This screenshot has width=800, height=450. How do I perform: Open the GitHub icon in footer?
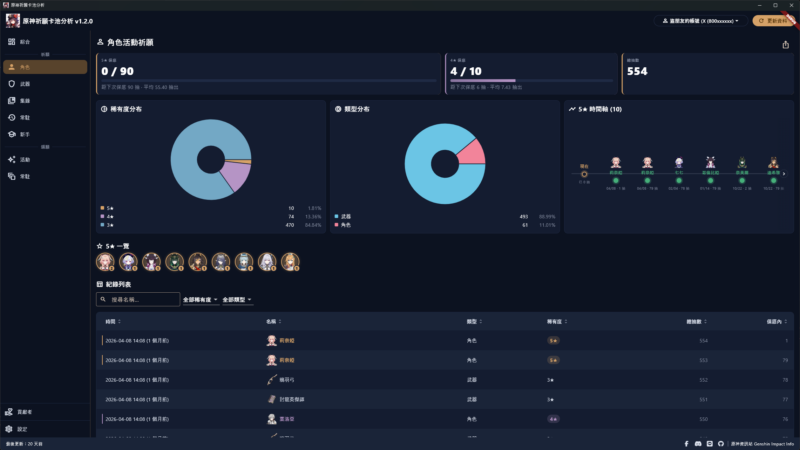tap(721, 444)
